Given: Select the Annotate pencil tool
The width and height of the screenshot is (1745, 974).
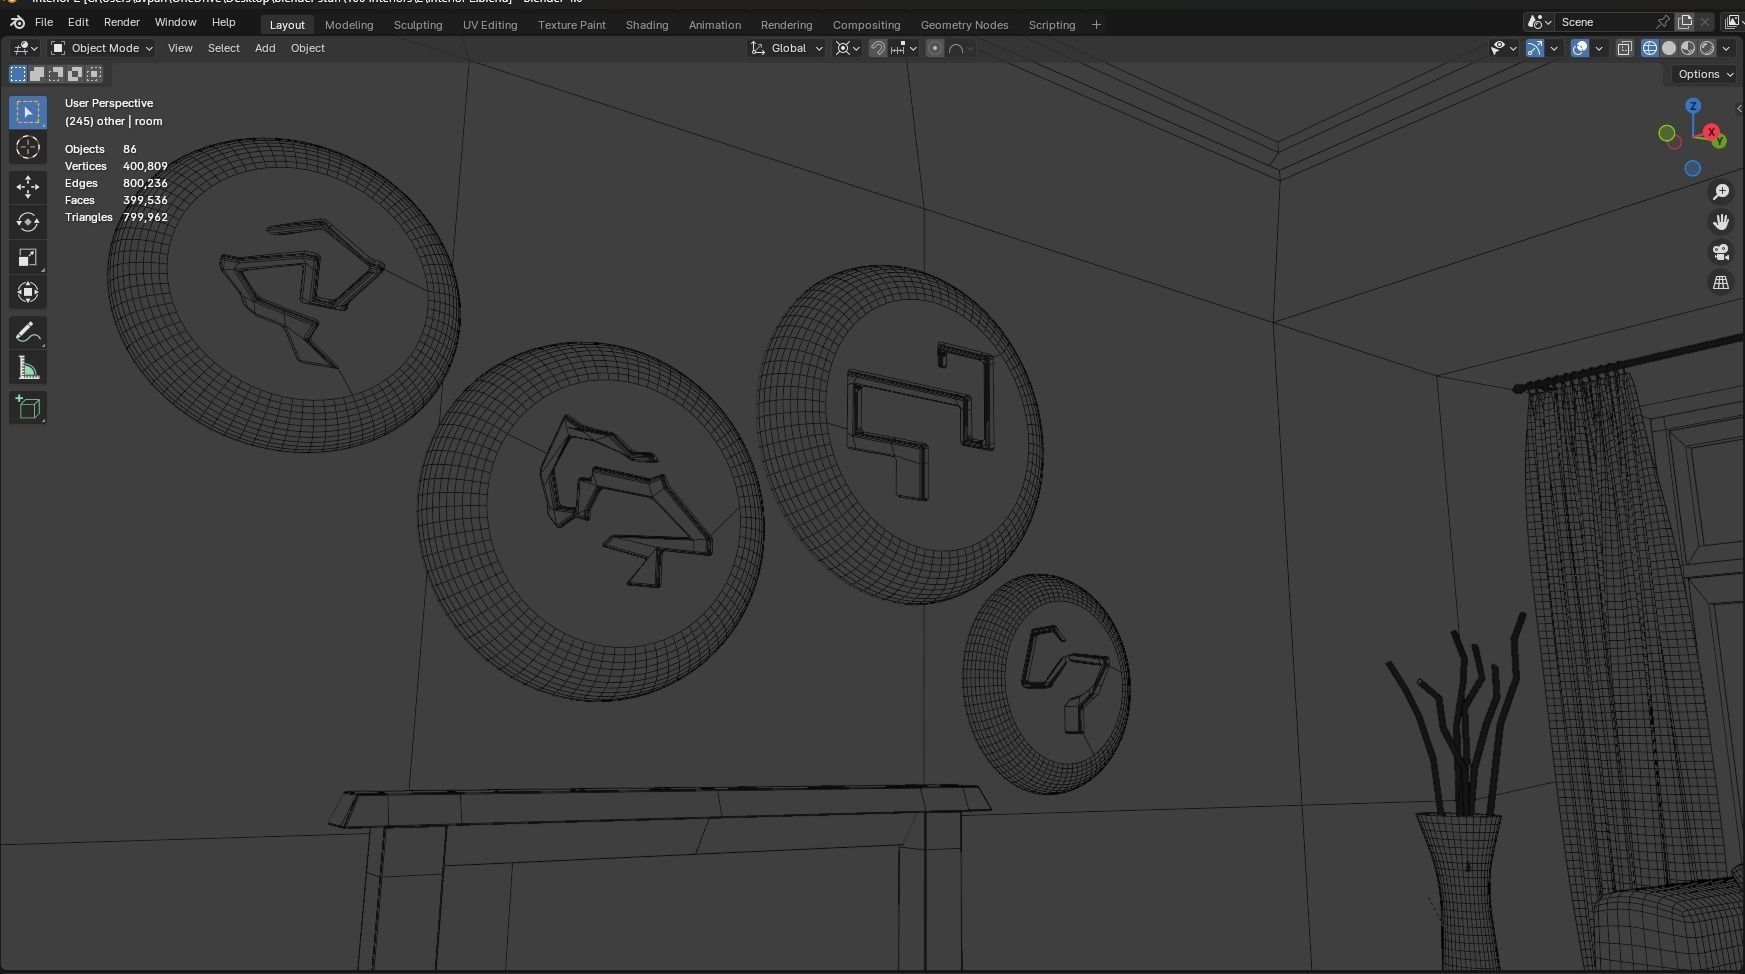Looking at the screenshot, I should click(x=28, y=333).
